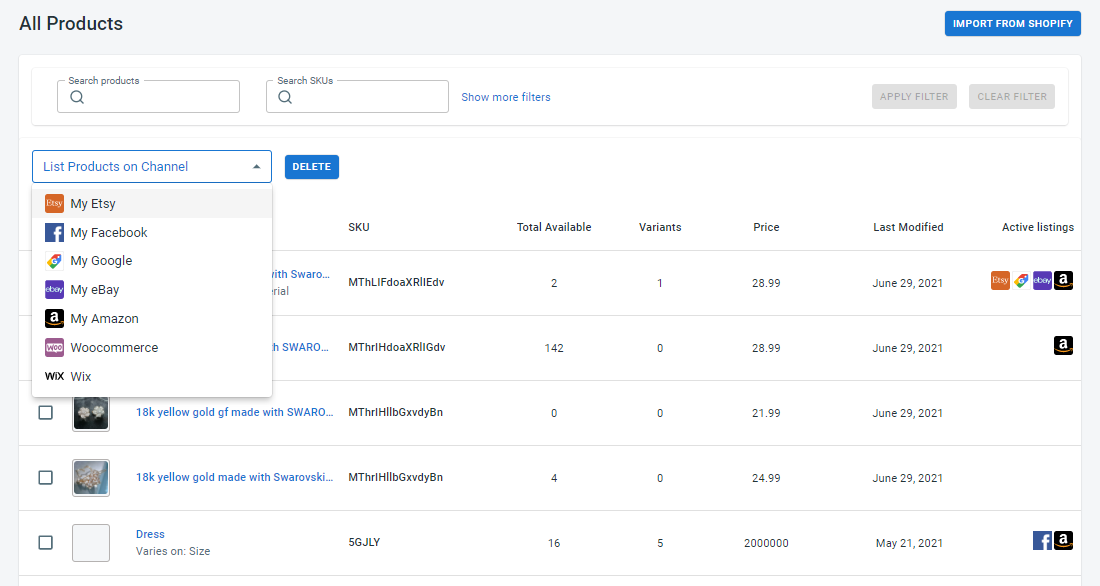The height and width of the screenshot is (586, 1100).
Task: Focus the Search SKUs field
Action: (x=357, y=97)
